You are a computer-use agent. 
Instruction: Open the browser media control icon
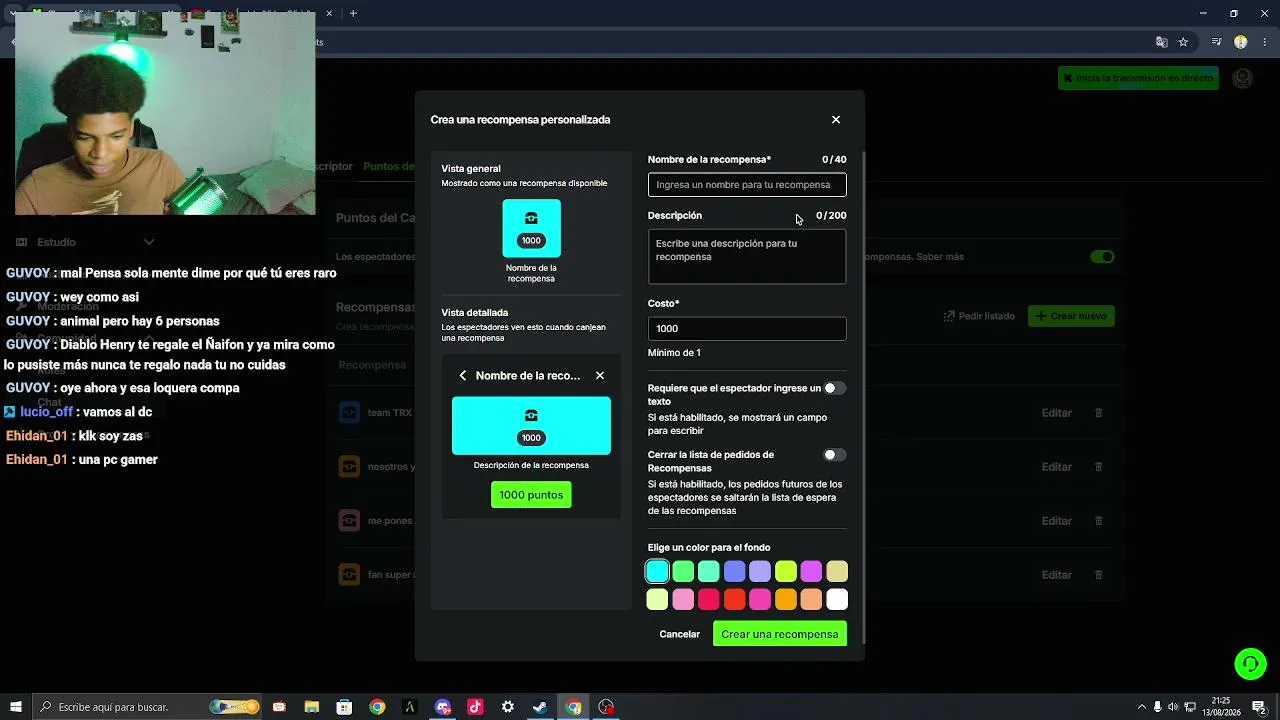1216,42
